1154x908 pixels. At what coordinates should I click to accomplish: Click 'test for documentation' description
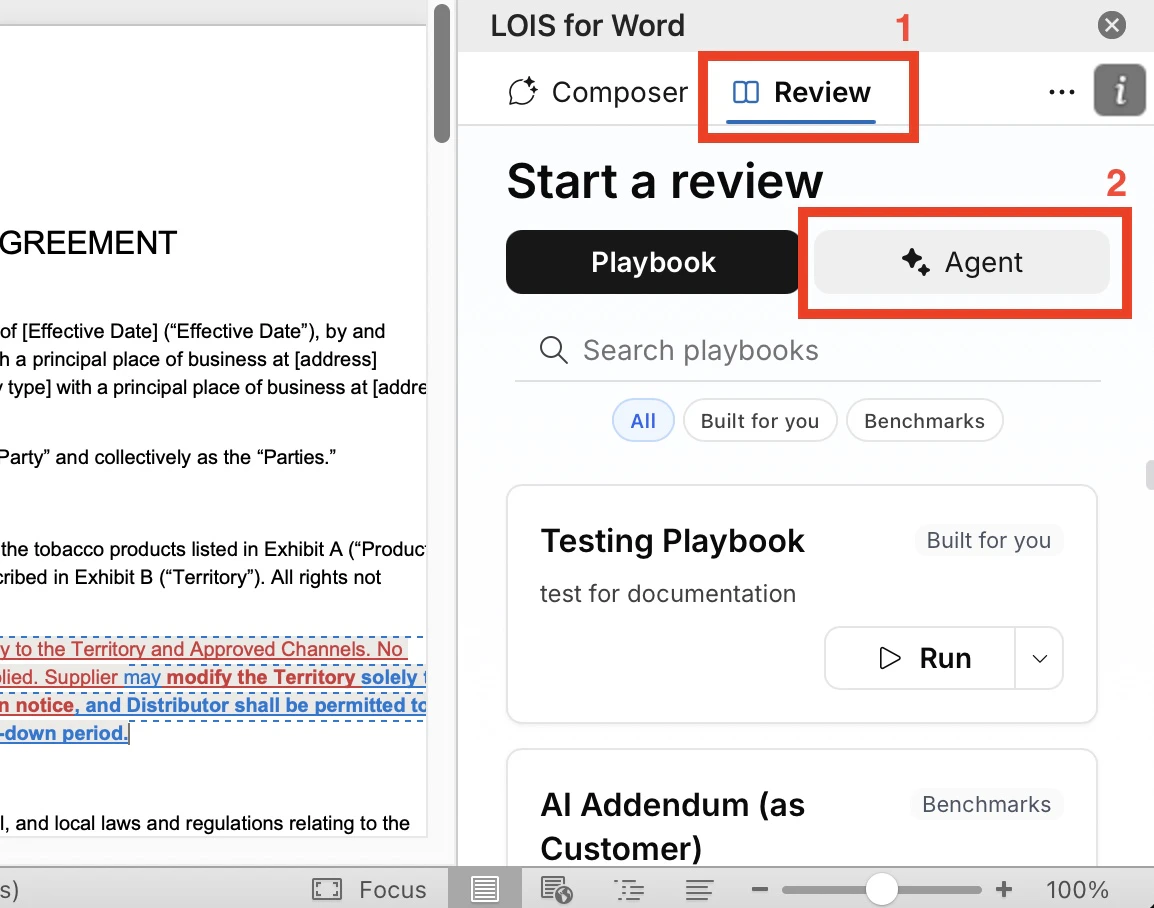(x=668, y=594)
